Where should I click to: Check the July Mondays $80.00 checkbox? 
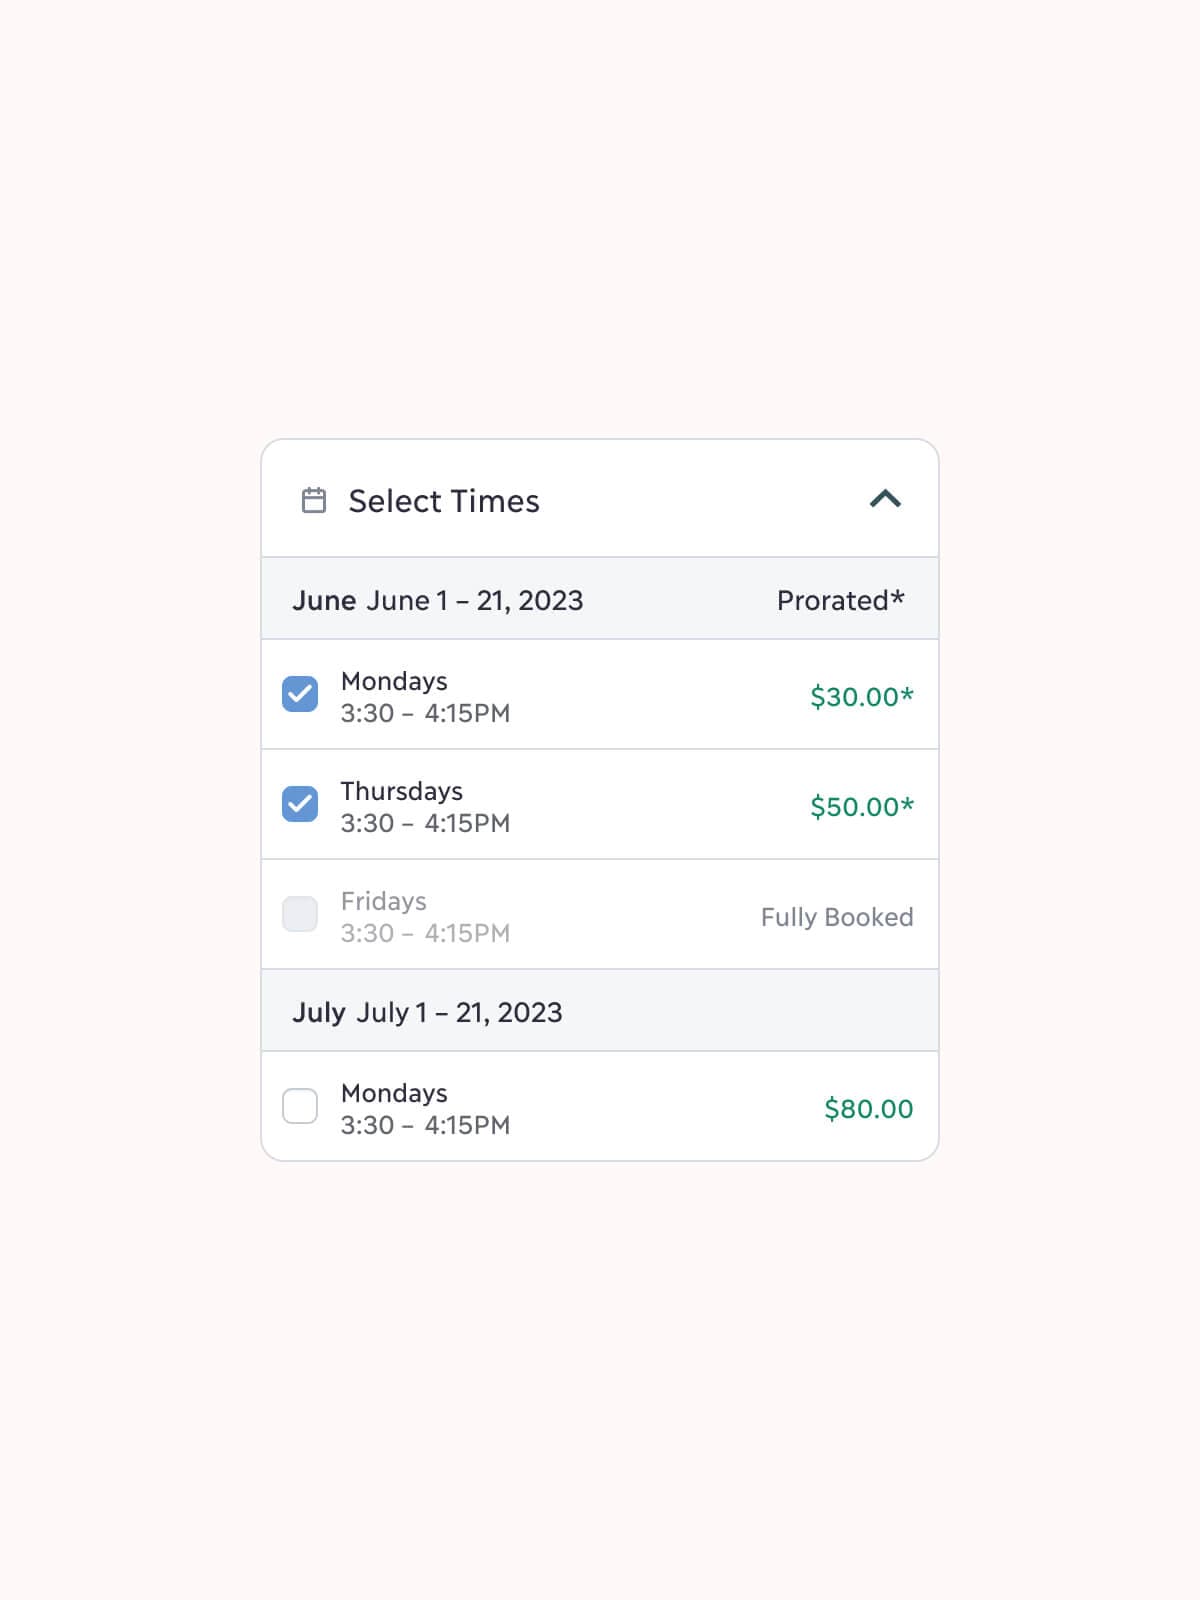tap(300, 1106)
